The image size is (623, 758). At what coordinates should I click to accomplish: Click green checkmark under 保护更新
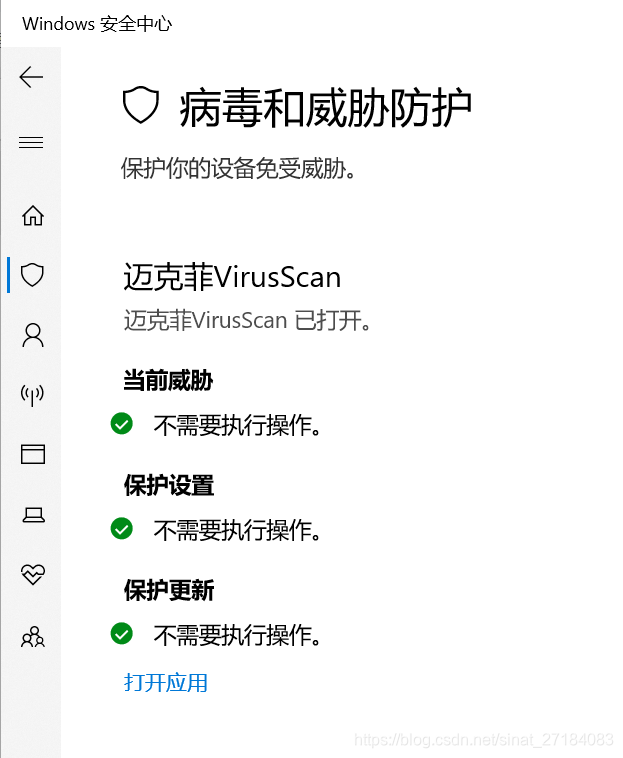coord(122,633)
